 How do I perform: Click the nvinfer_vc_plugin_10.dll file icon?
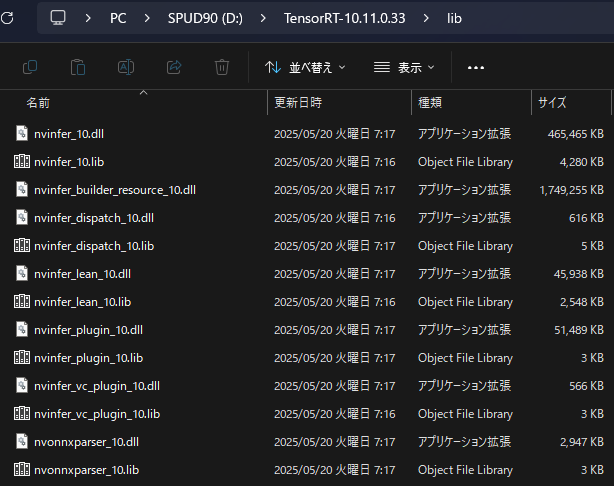(22, 385)
